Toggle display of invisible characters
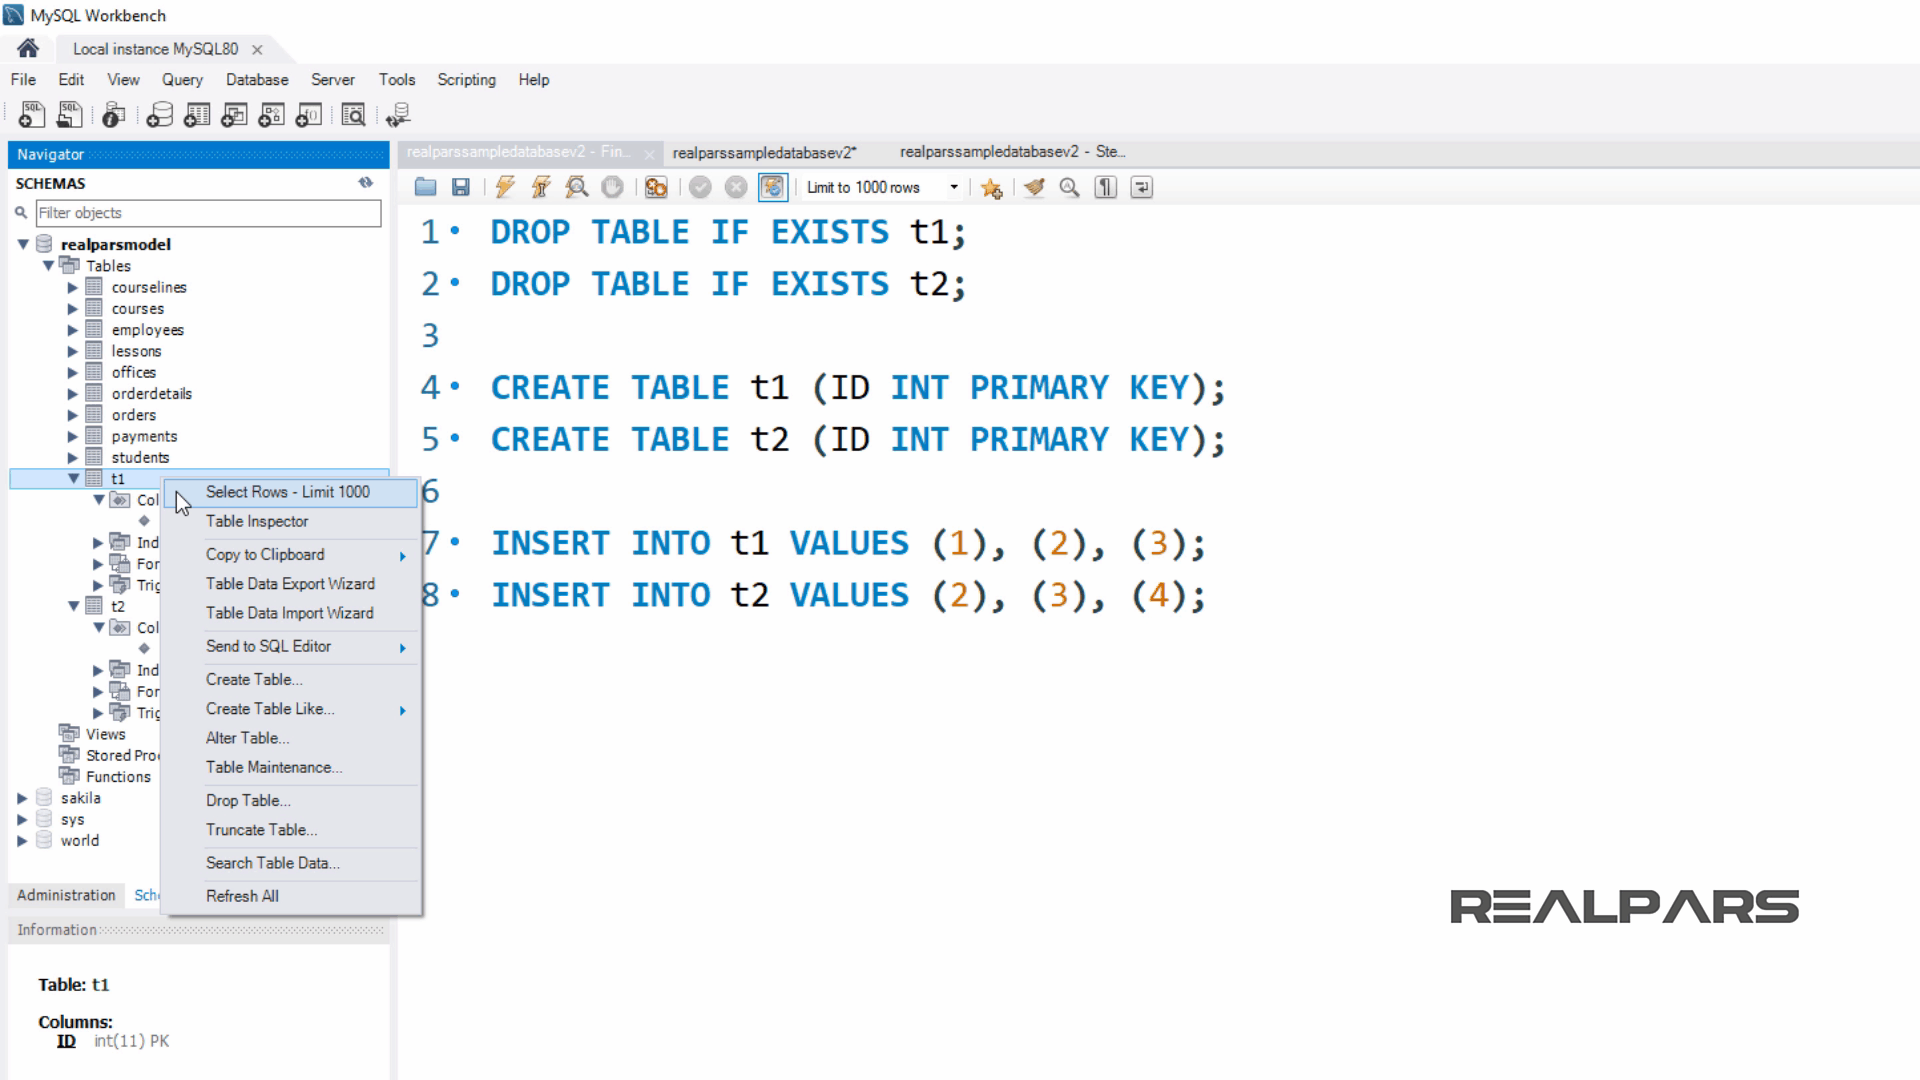The width and height of the screenshot is (1920, 1080). [1105, 187]
